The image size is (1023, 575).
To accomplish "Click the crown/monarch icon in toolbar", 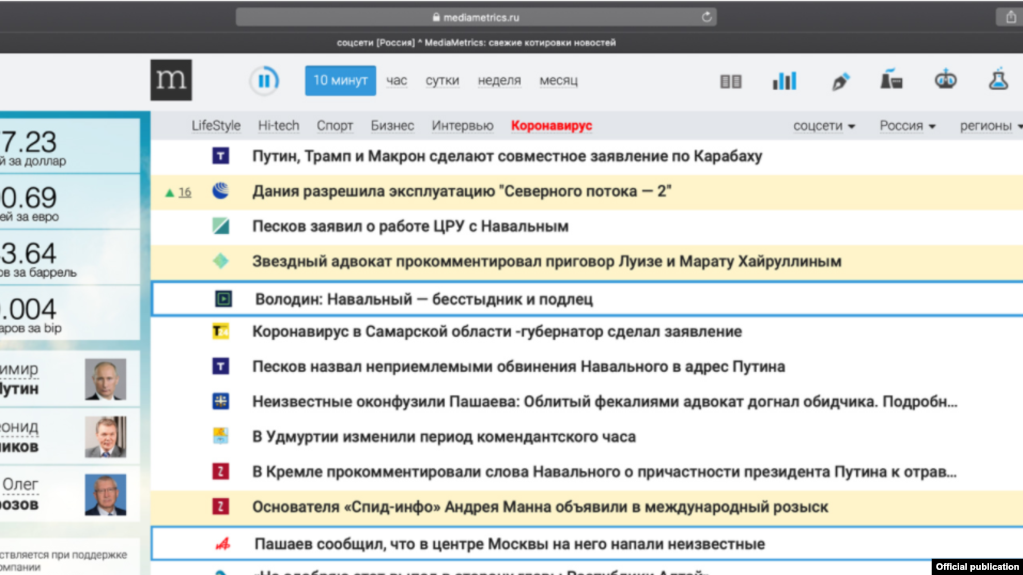I will (945, 80).
